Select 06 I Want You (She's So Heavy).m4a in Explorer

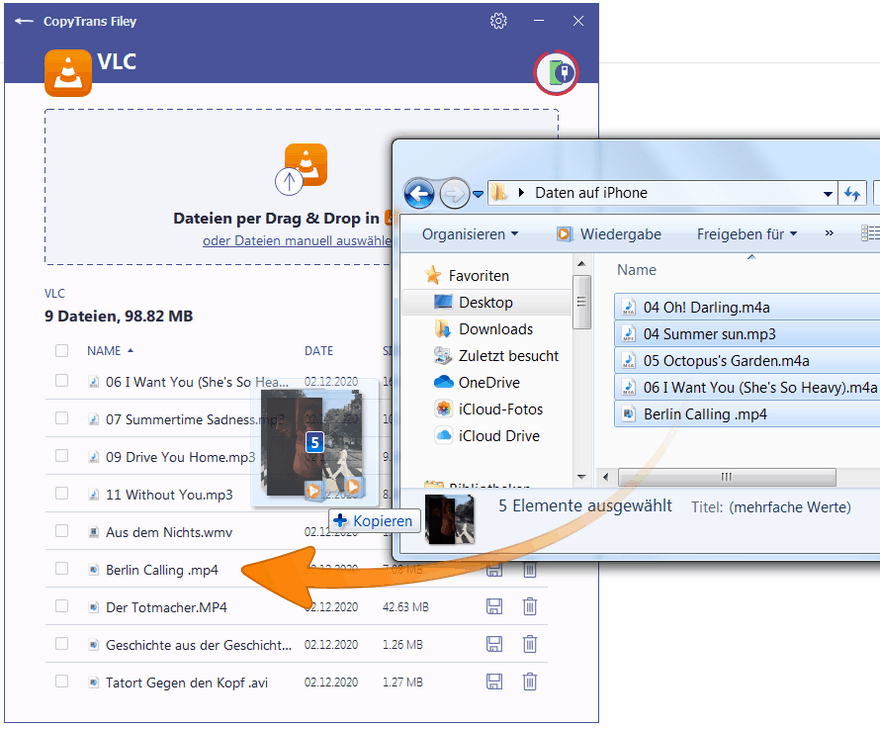point(748,387)
